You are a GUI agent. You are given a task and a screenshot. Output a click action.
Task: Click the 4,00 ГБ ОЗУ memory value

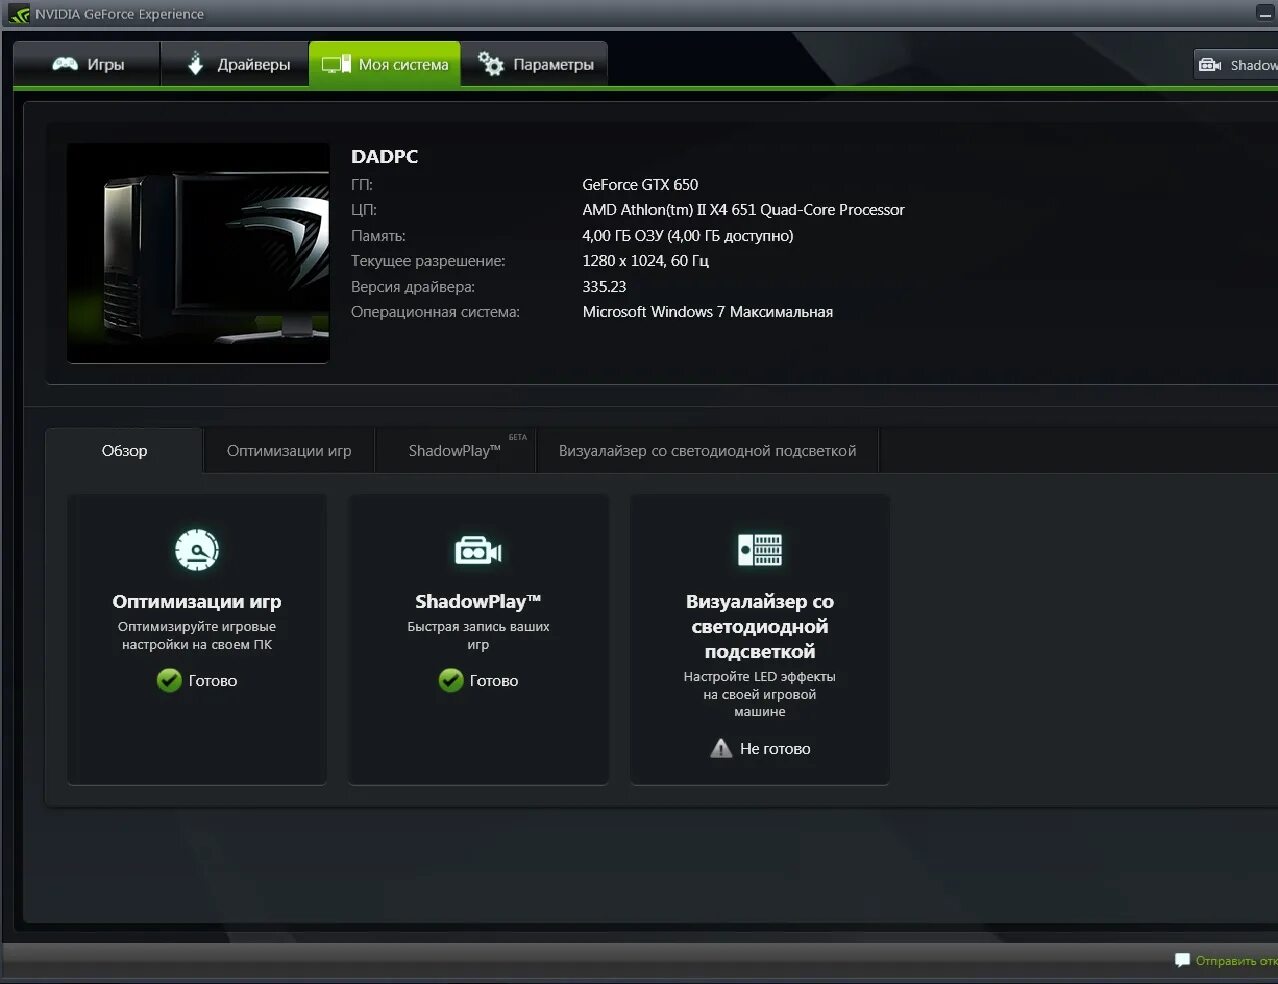pos(688,236)
